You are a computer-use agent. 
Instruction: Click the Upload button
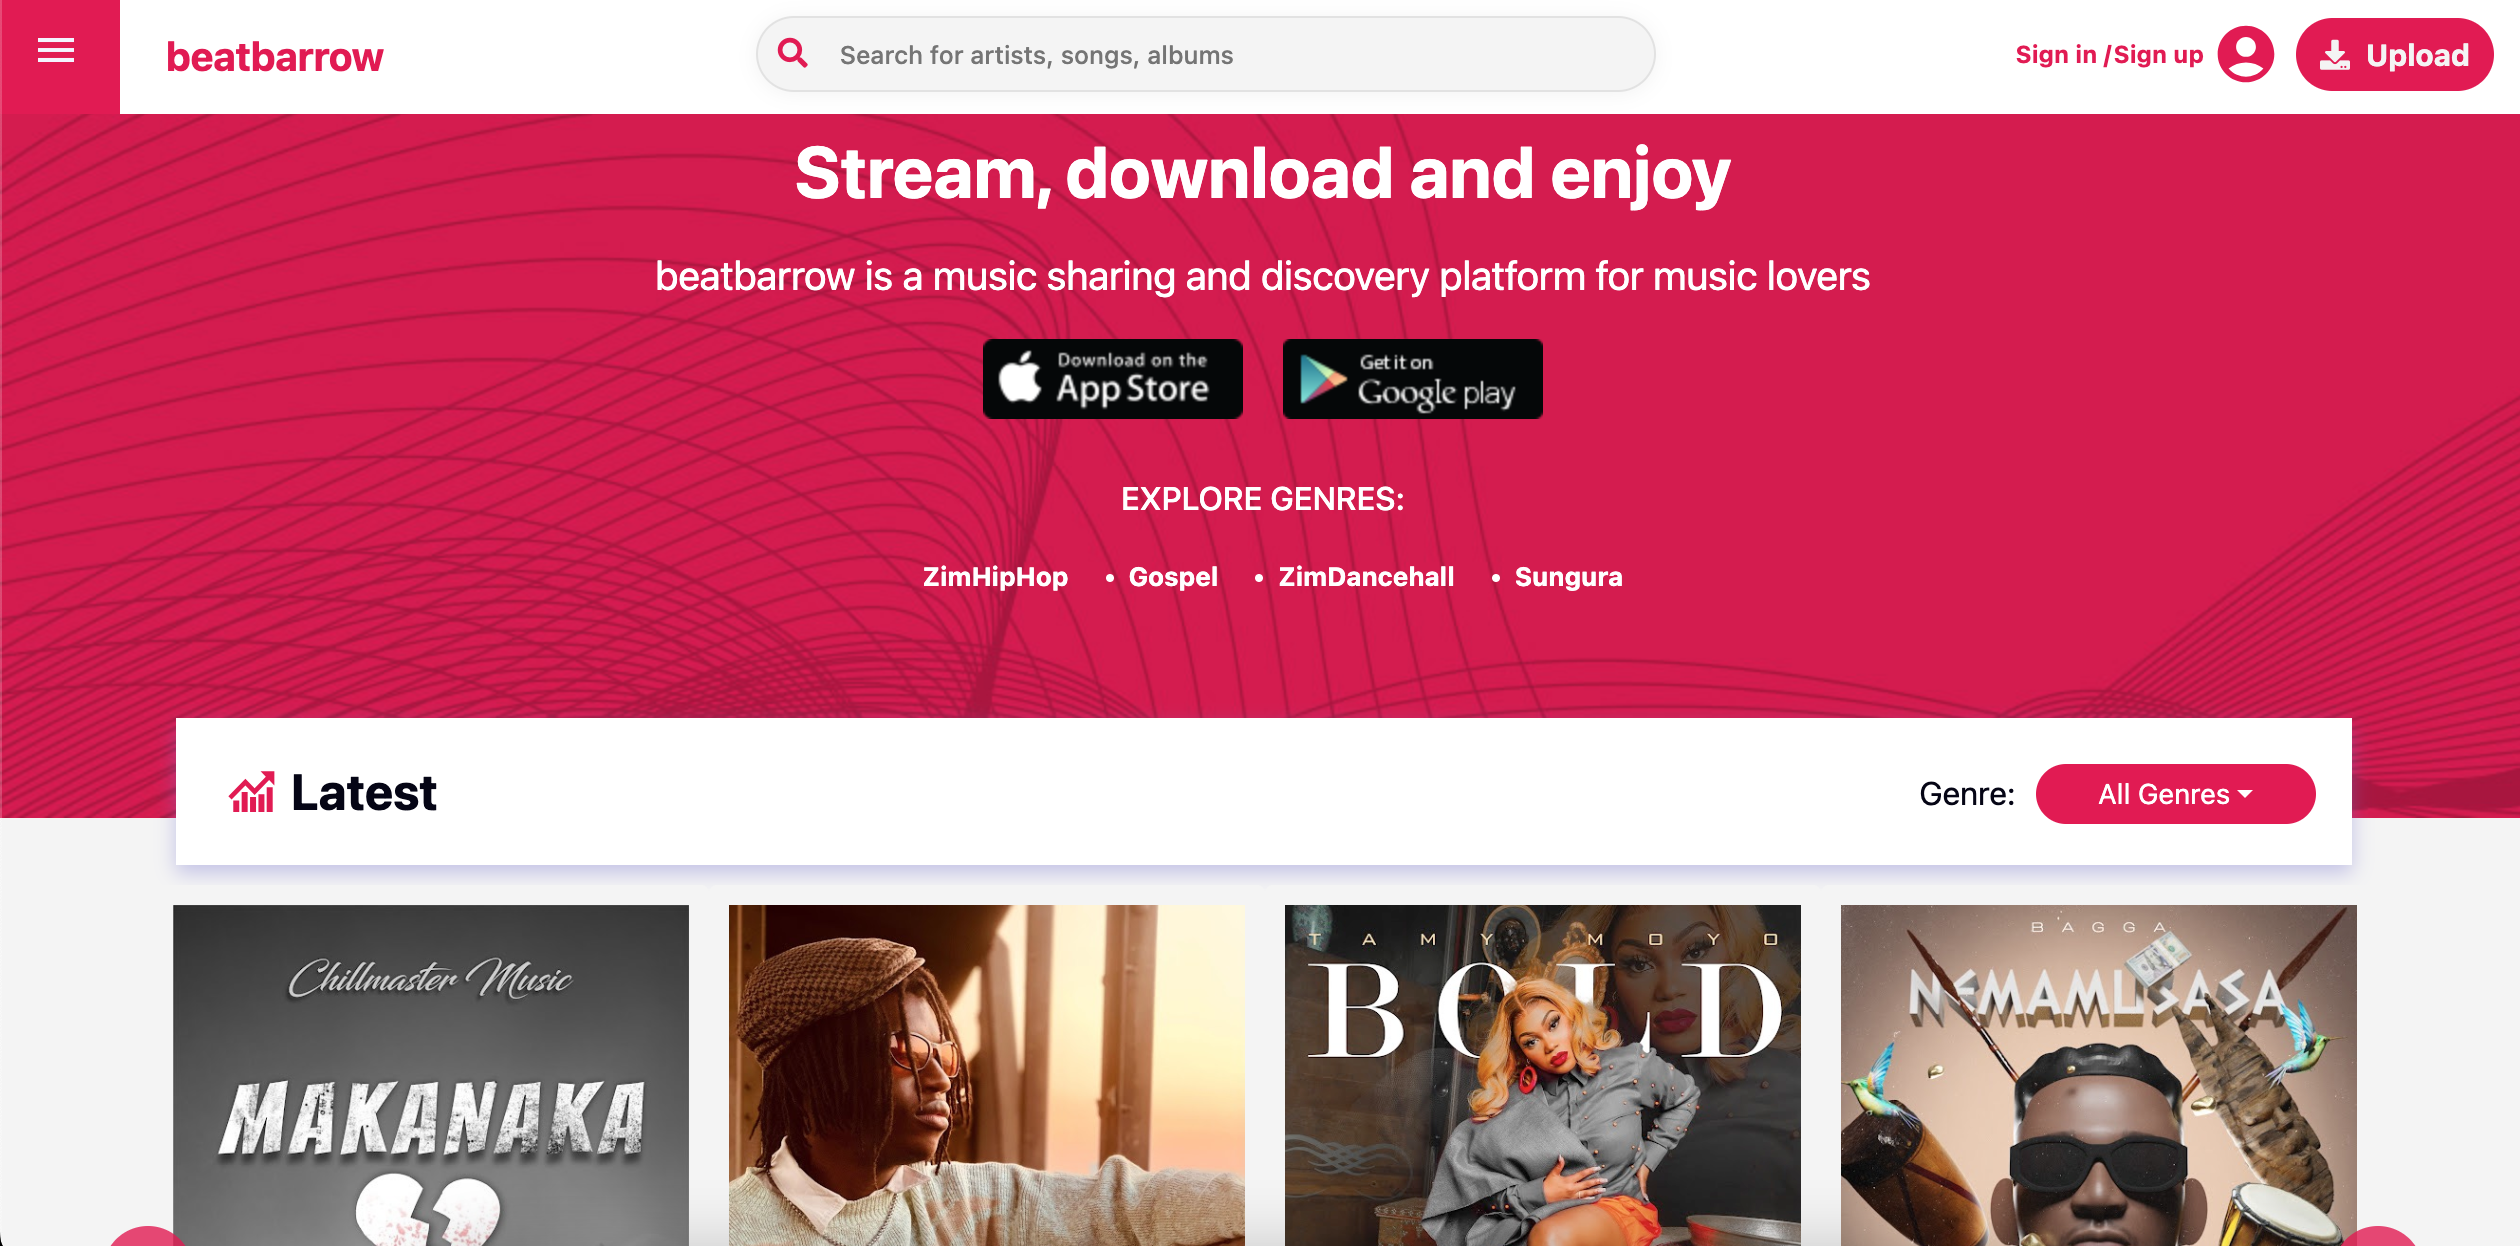[2394, 54]
